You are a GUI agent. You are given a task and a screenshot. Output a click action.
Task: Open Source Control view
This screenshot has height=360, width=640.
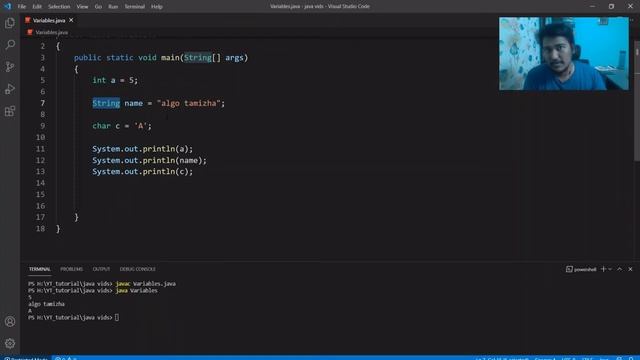tap(10, 67)
